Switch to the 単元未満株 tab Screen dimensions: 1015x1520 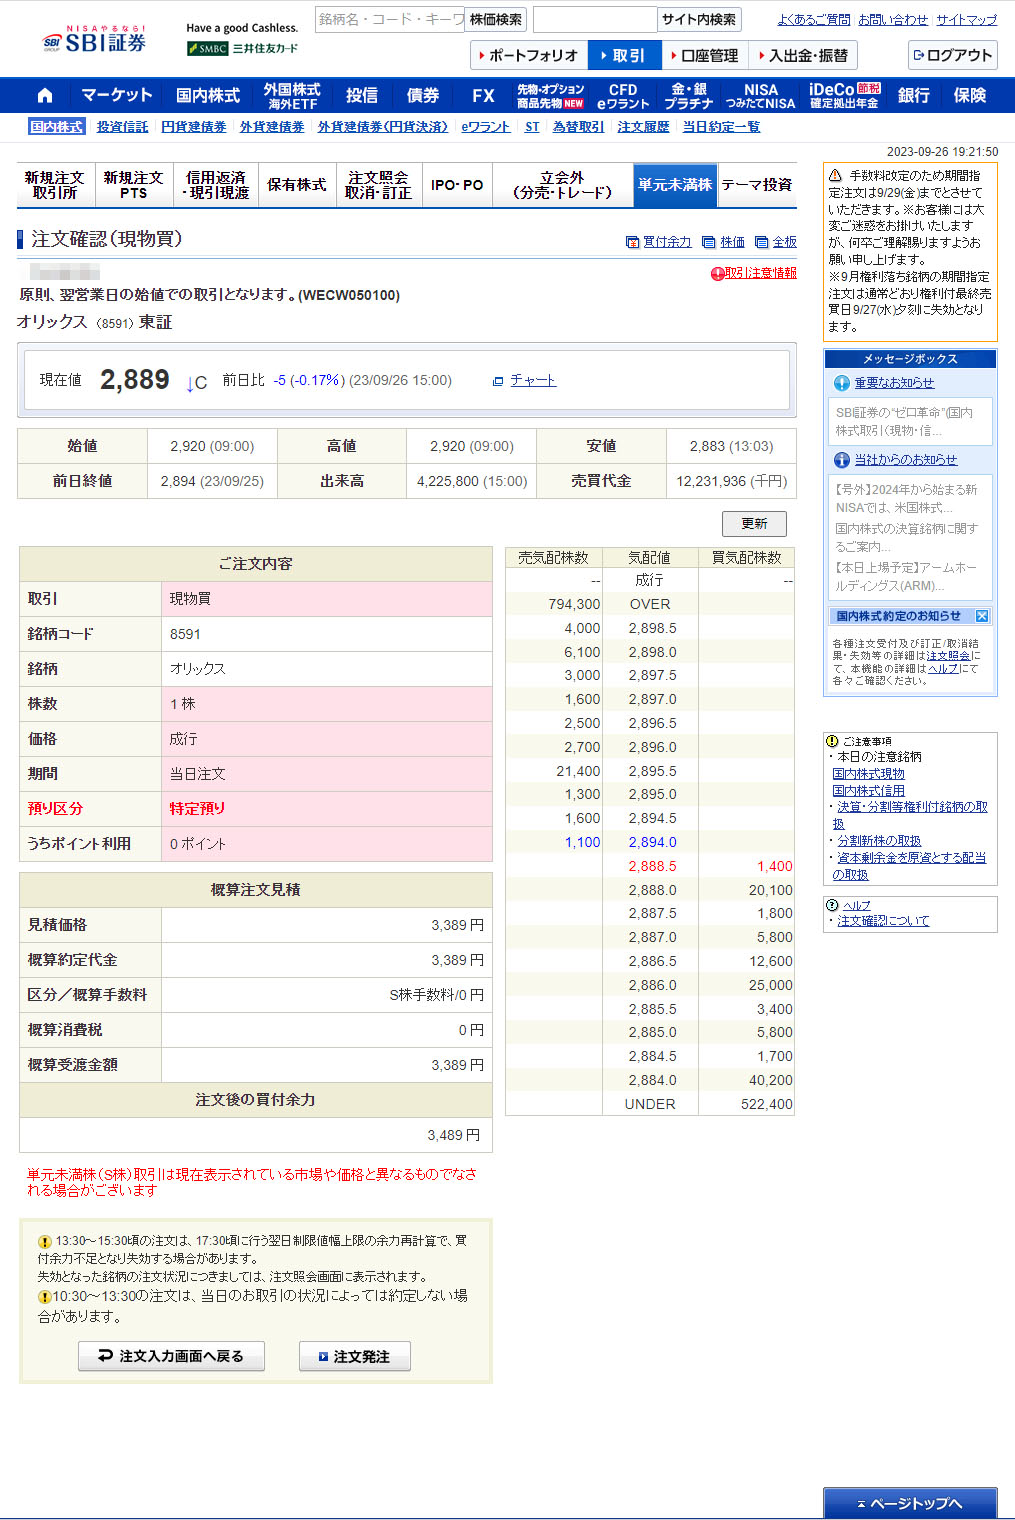click(675, 185)
